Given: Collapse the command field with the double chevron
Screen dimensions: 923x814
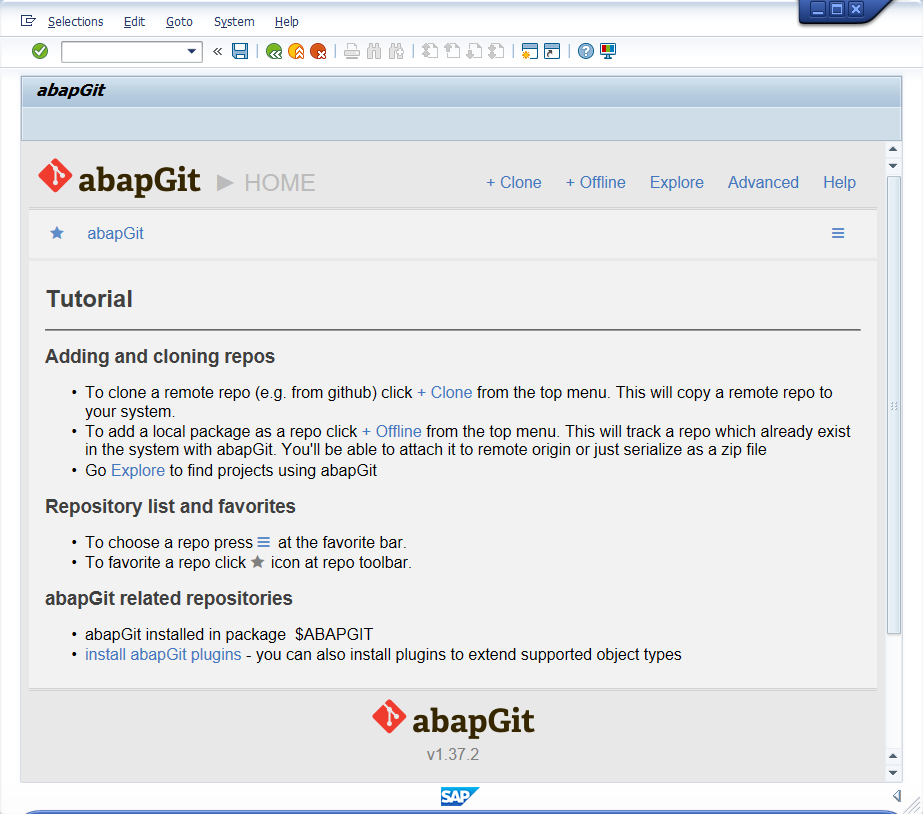Looking at the screenshot, I should pyautogui.click(x=218, y=51).
